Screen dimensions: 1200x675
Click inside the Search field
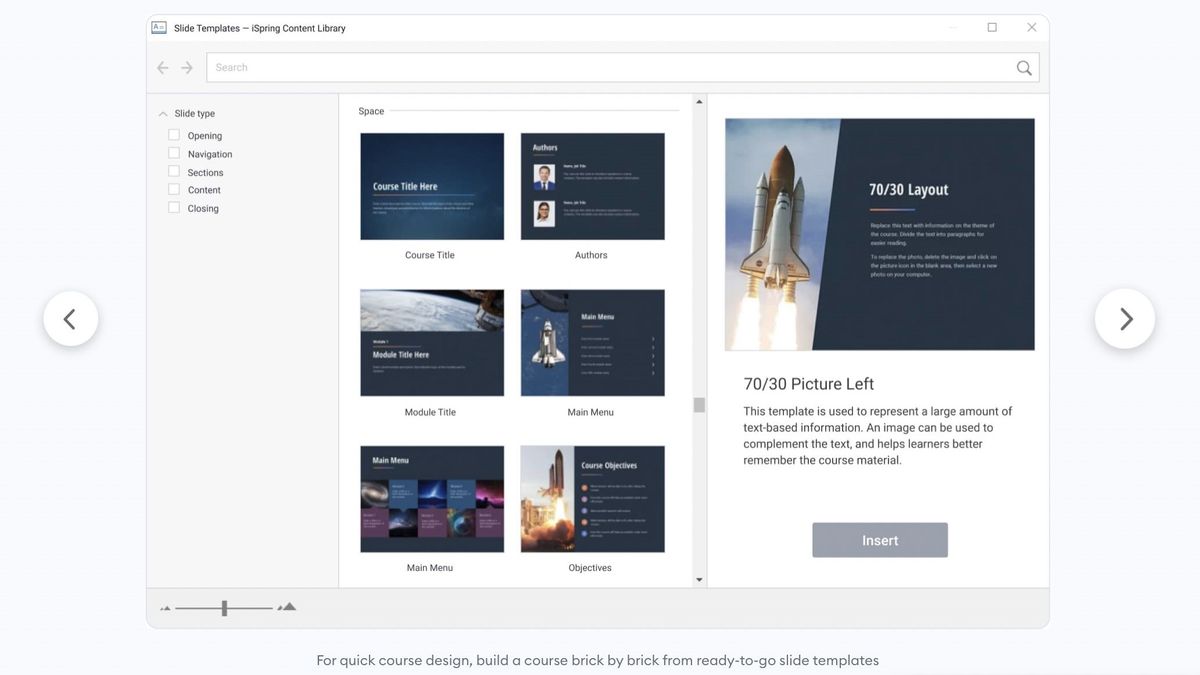[500, 67]
